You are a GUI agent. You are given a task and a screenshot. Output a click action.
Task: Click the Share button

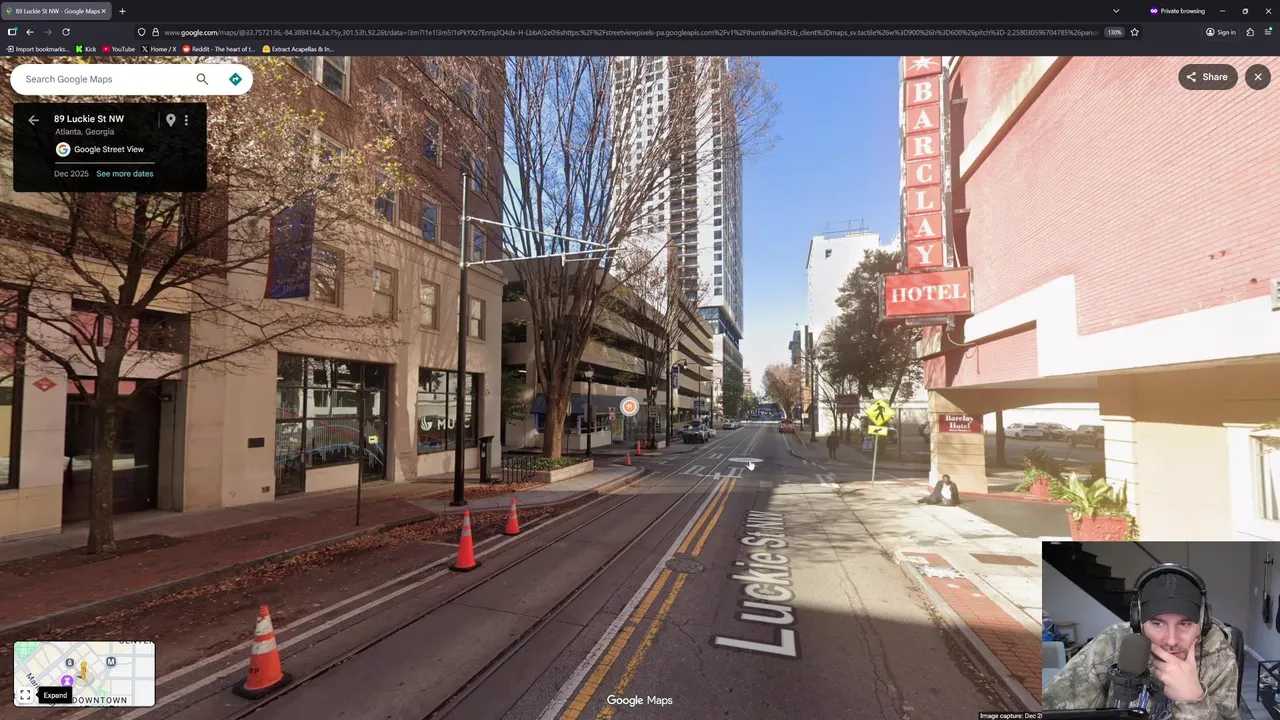[x=1207, y=77]
